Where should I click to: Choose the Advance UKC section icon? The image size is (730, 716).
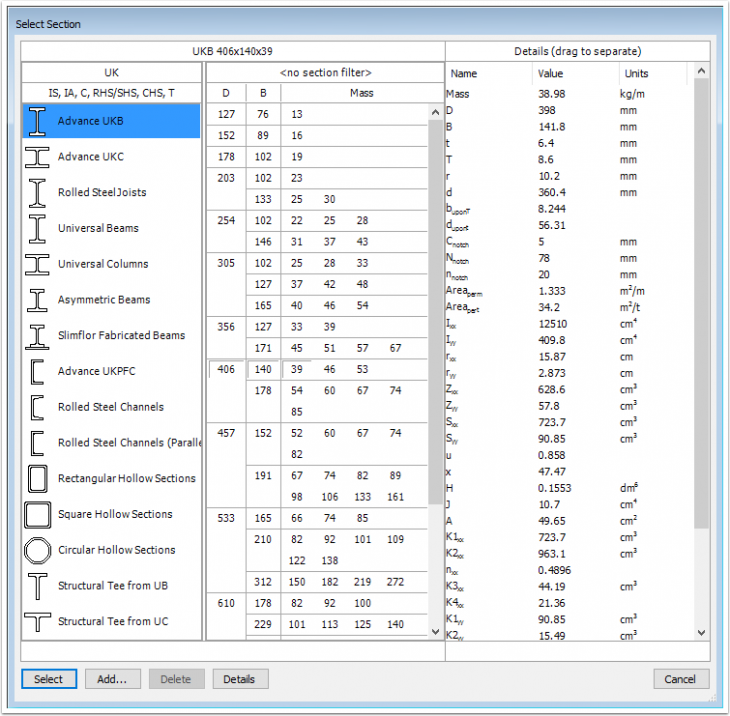click(37, 157)
